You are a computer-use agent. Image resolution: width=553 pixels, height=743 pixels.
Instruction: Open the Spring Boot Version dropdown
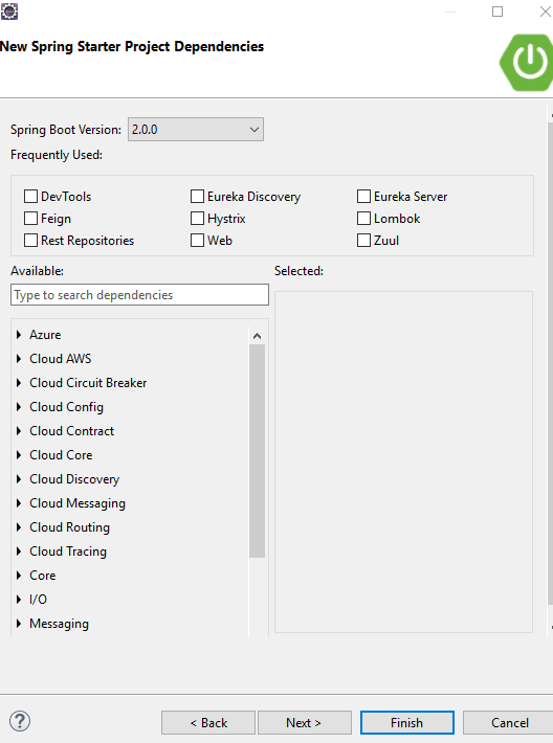click(196, 129)
